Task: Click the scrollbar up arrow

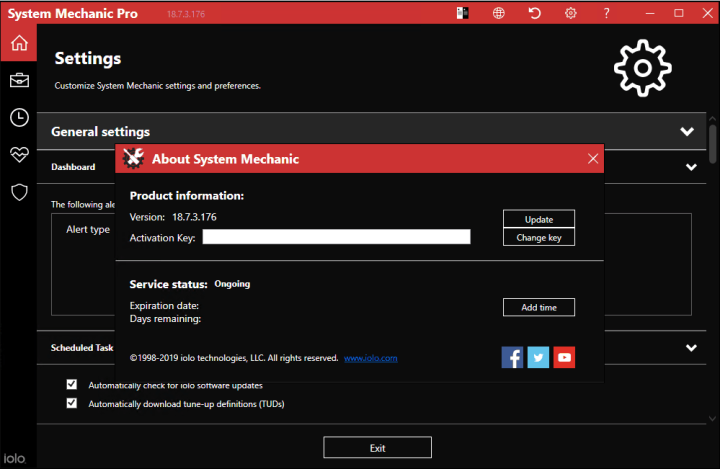Action: (x=713, y=119)
